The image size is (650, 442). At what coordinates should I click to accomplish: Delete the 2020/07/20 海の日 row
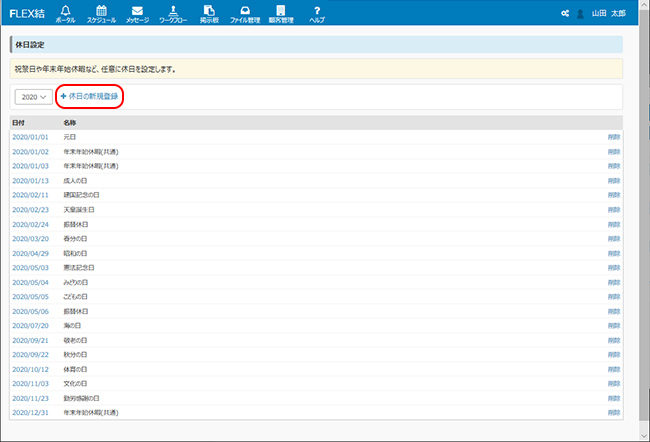point(614,326)
